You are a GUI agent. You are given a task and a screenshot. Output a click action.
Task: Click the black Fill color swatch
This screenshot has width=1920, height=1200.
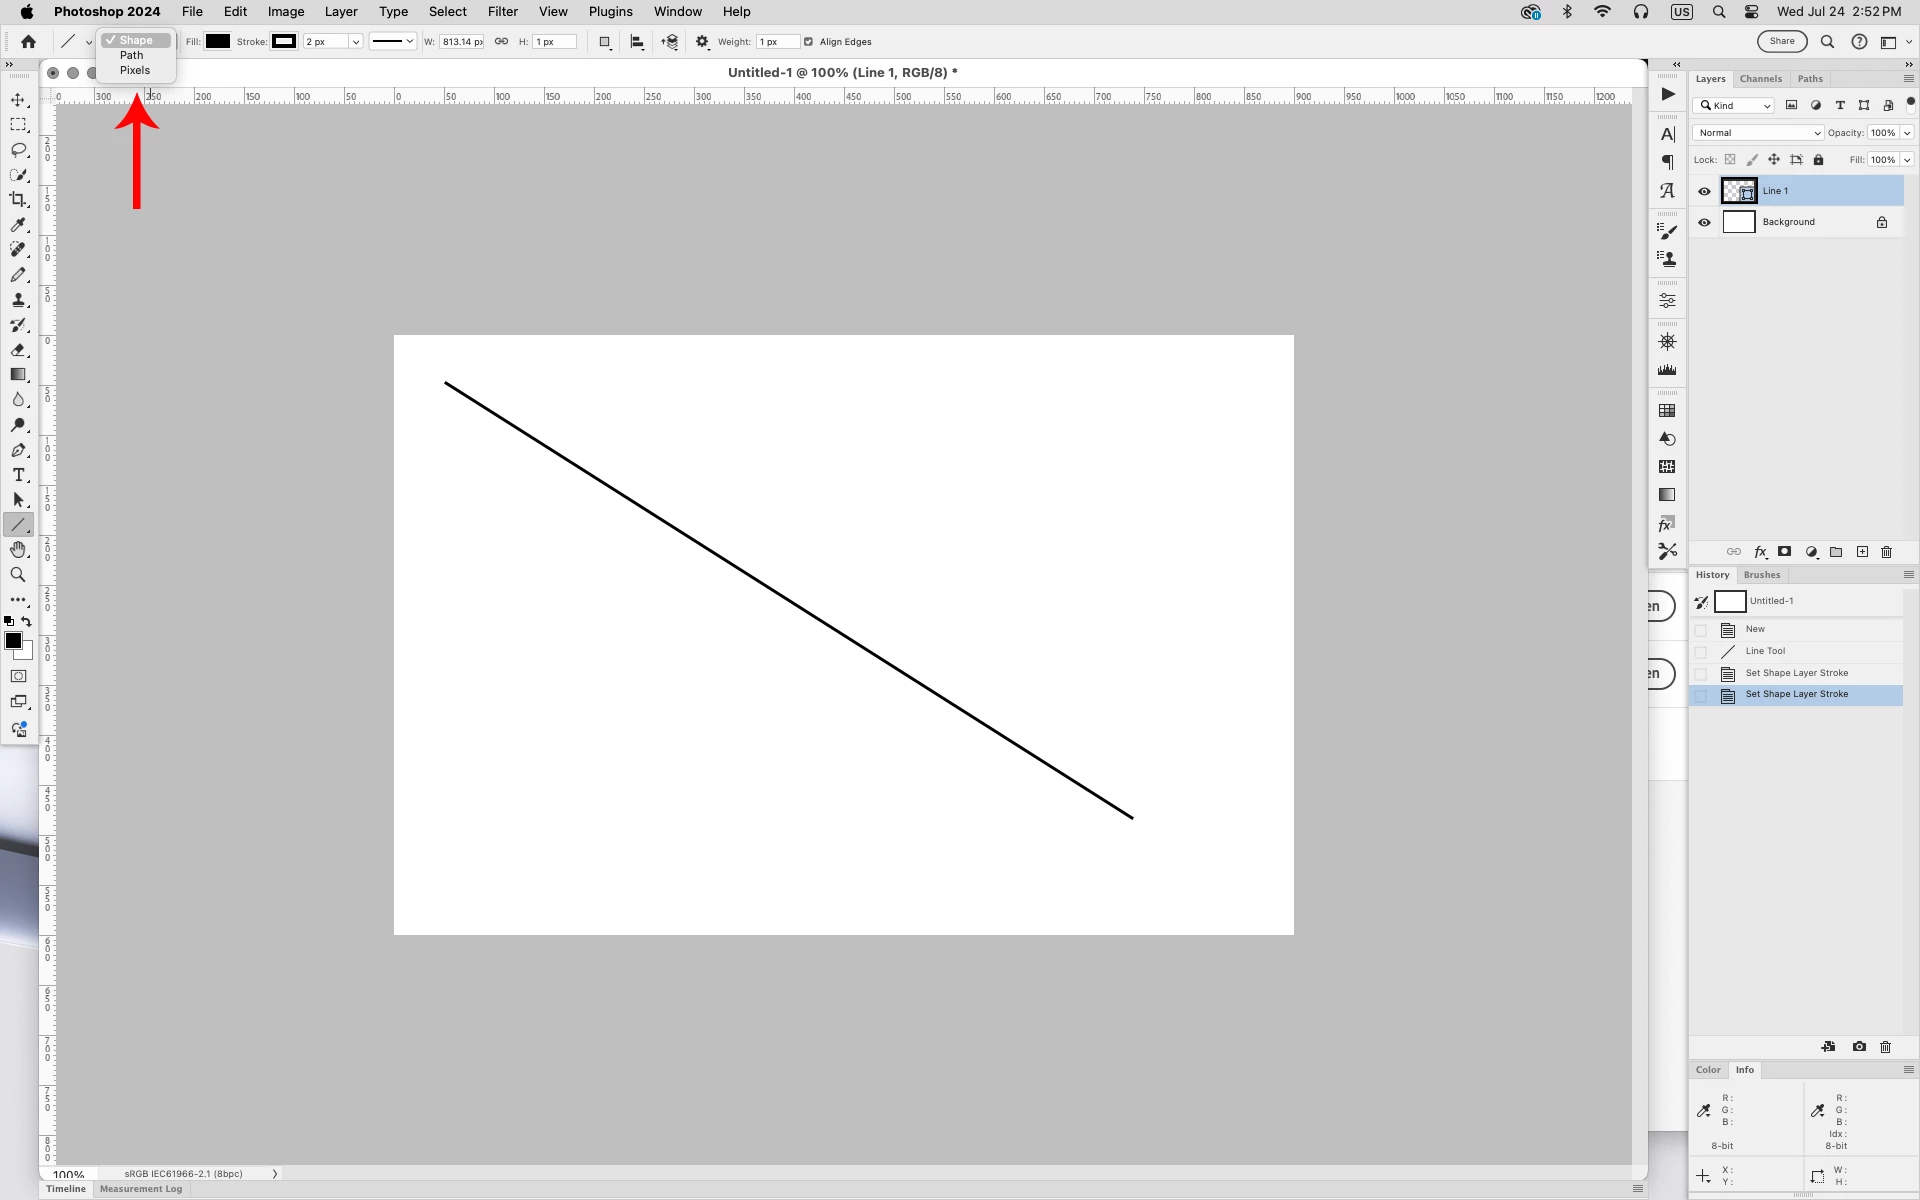pos(218,42)
